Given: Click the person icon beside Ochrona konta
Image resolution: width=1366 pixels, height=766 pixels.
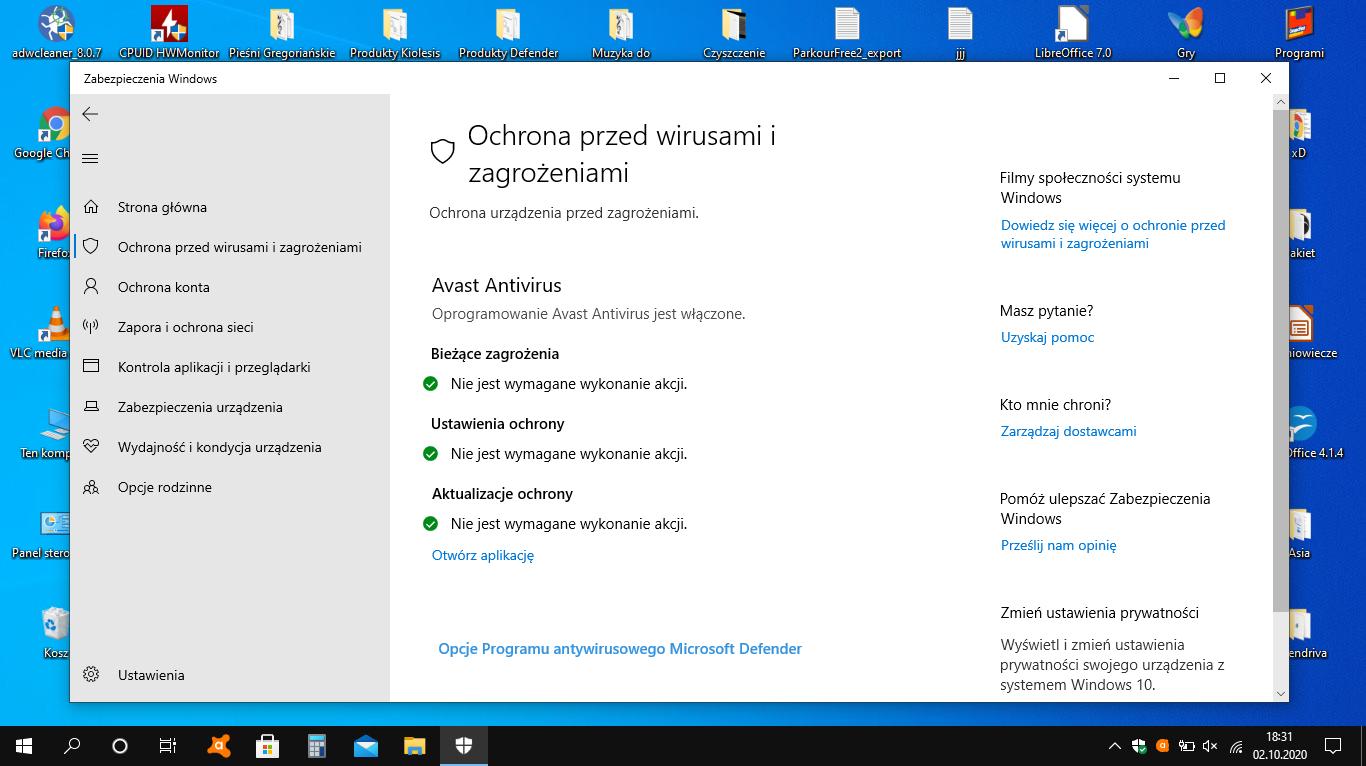Looking at the screenshot, I should tap(91, 287).
